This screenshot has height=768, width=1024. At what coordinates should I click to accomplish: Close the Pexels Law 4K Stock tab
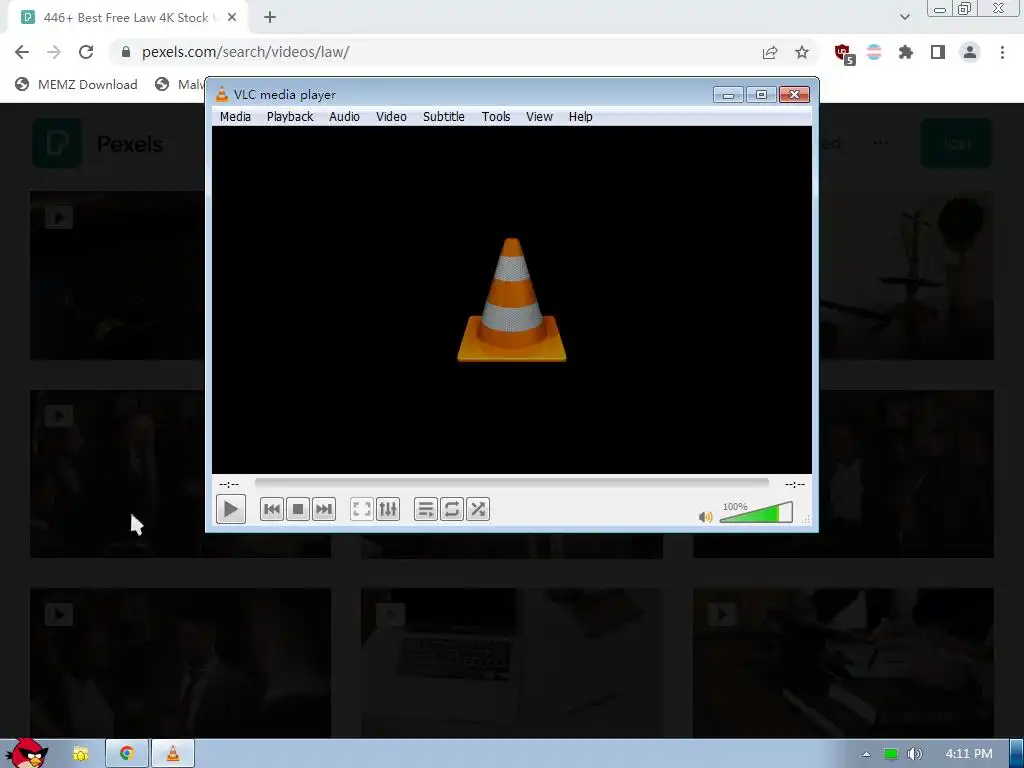tap(232, 18)
